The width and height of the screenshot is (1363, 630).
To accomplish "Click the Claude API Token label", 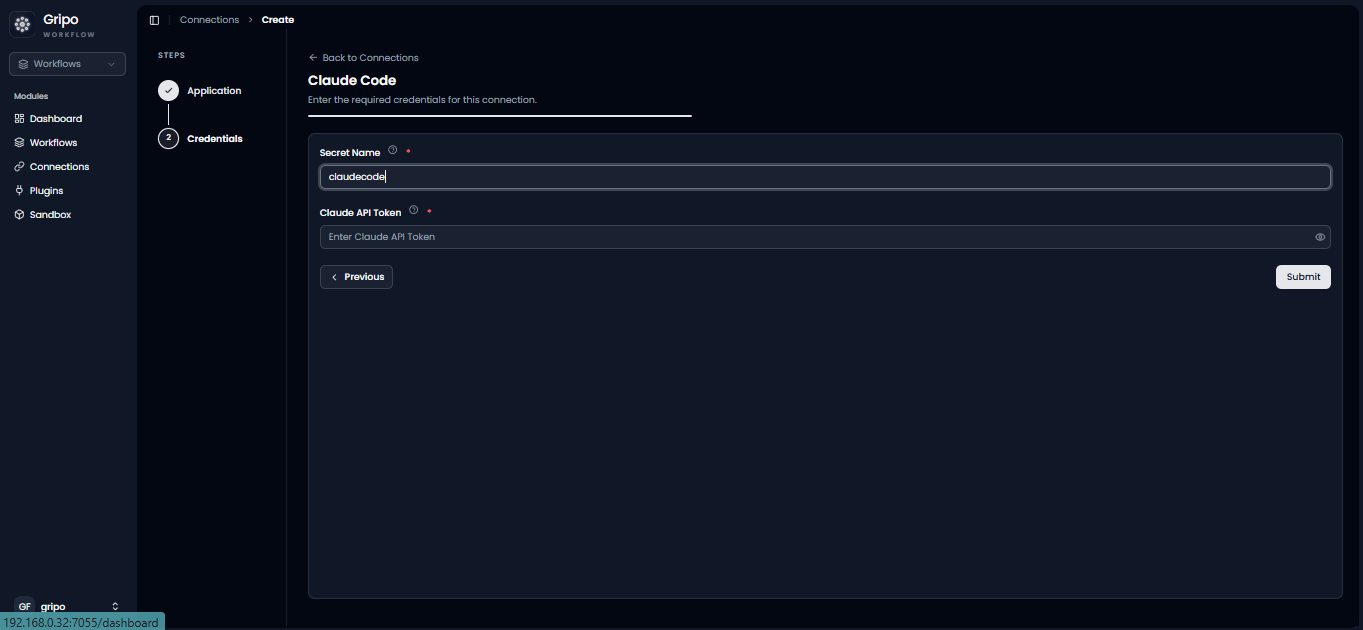I will (x=360, y=213).
